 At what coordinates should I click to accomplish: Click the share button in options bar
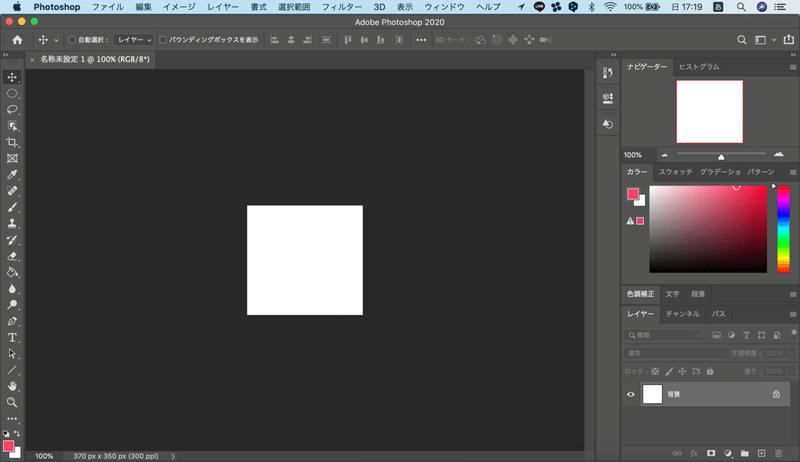(789, 39)
